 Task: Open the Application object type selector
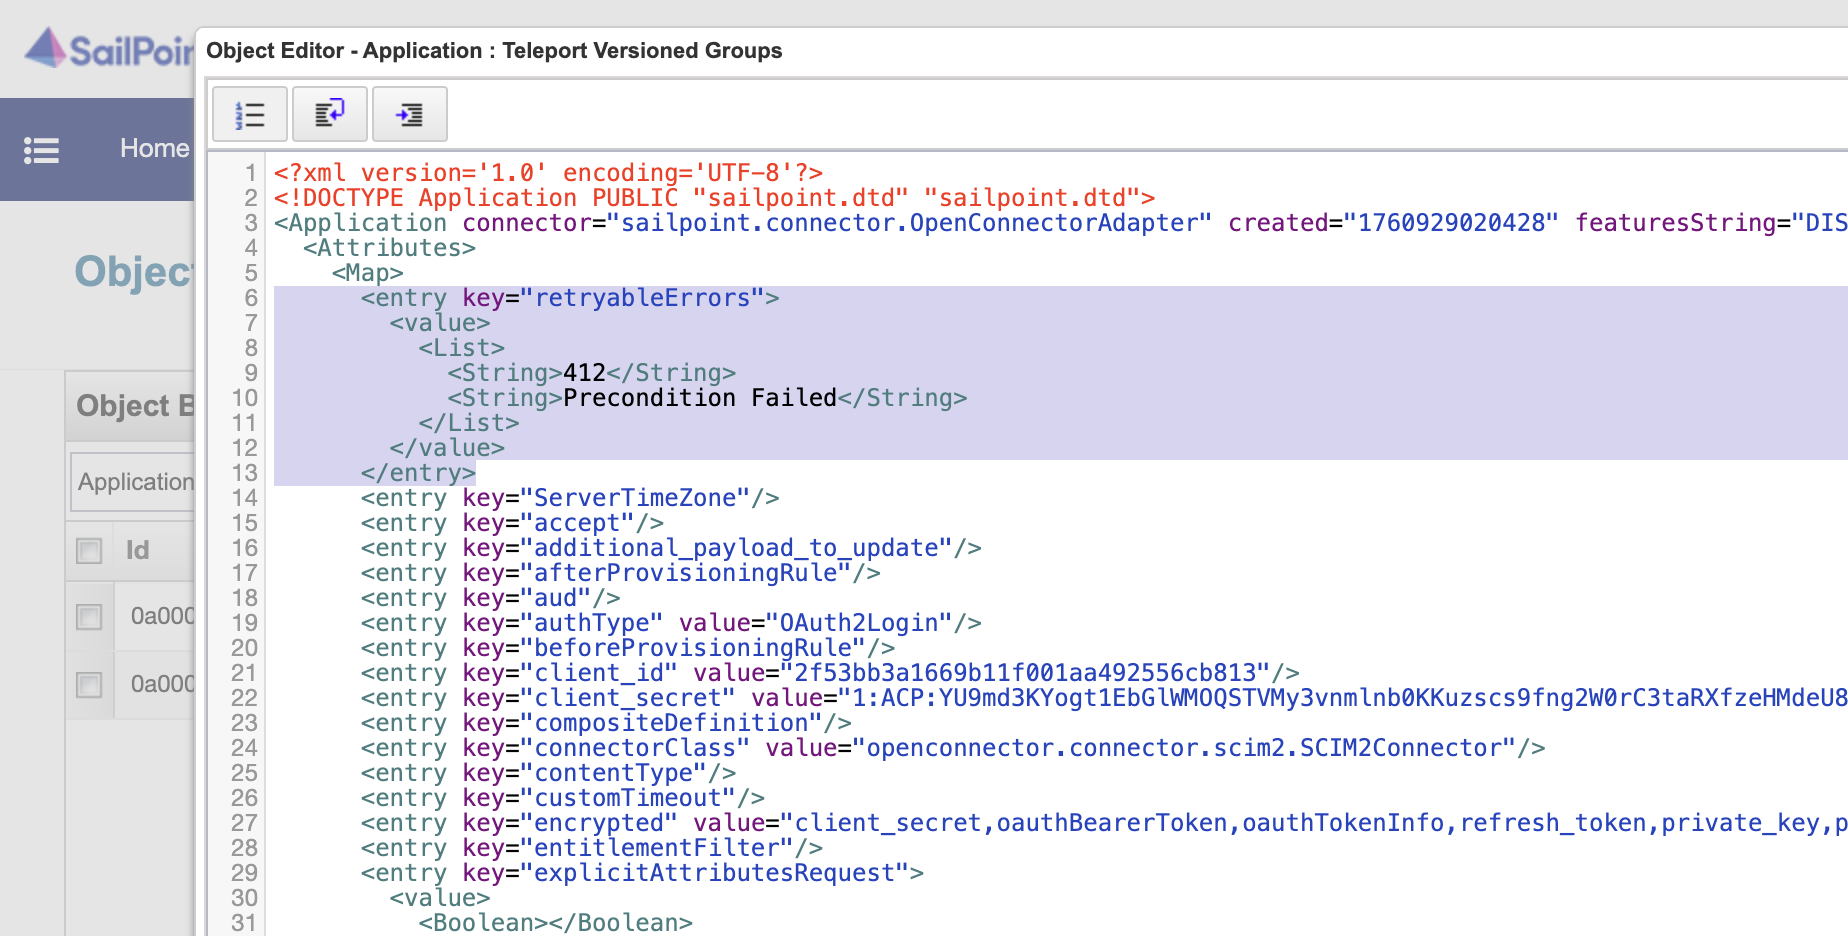(137, 481)
